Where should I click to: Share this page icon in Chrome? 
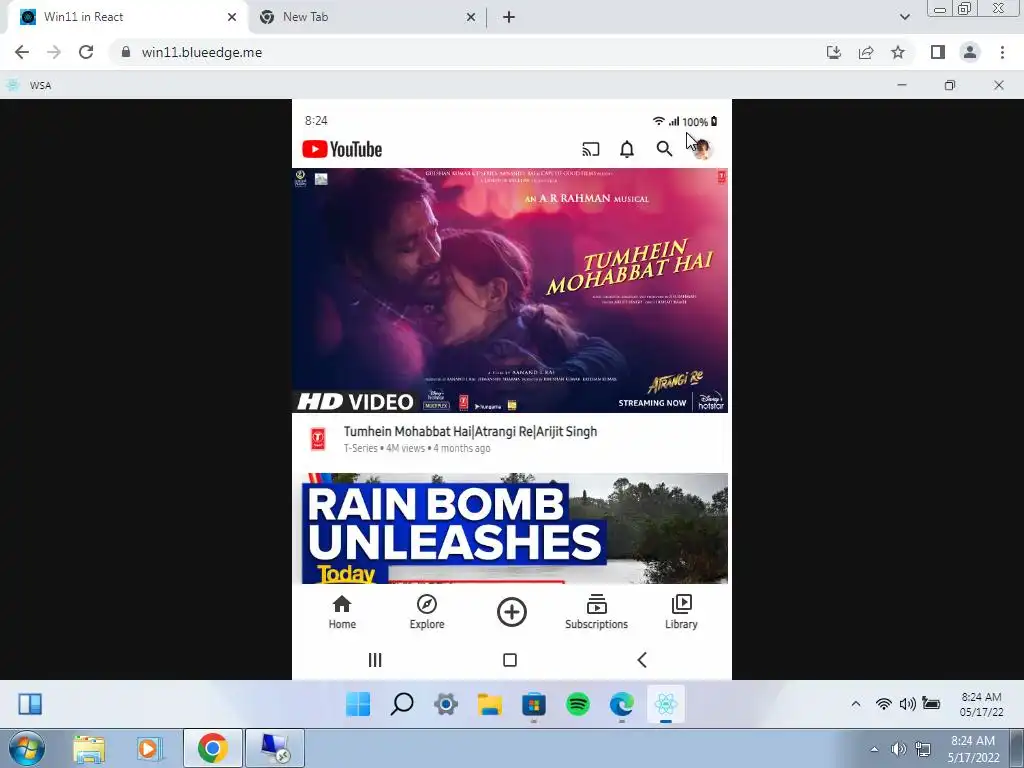click(866, 52)
